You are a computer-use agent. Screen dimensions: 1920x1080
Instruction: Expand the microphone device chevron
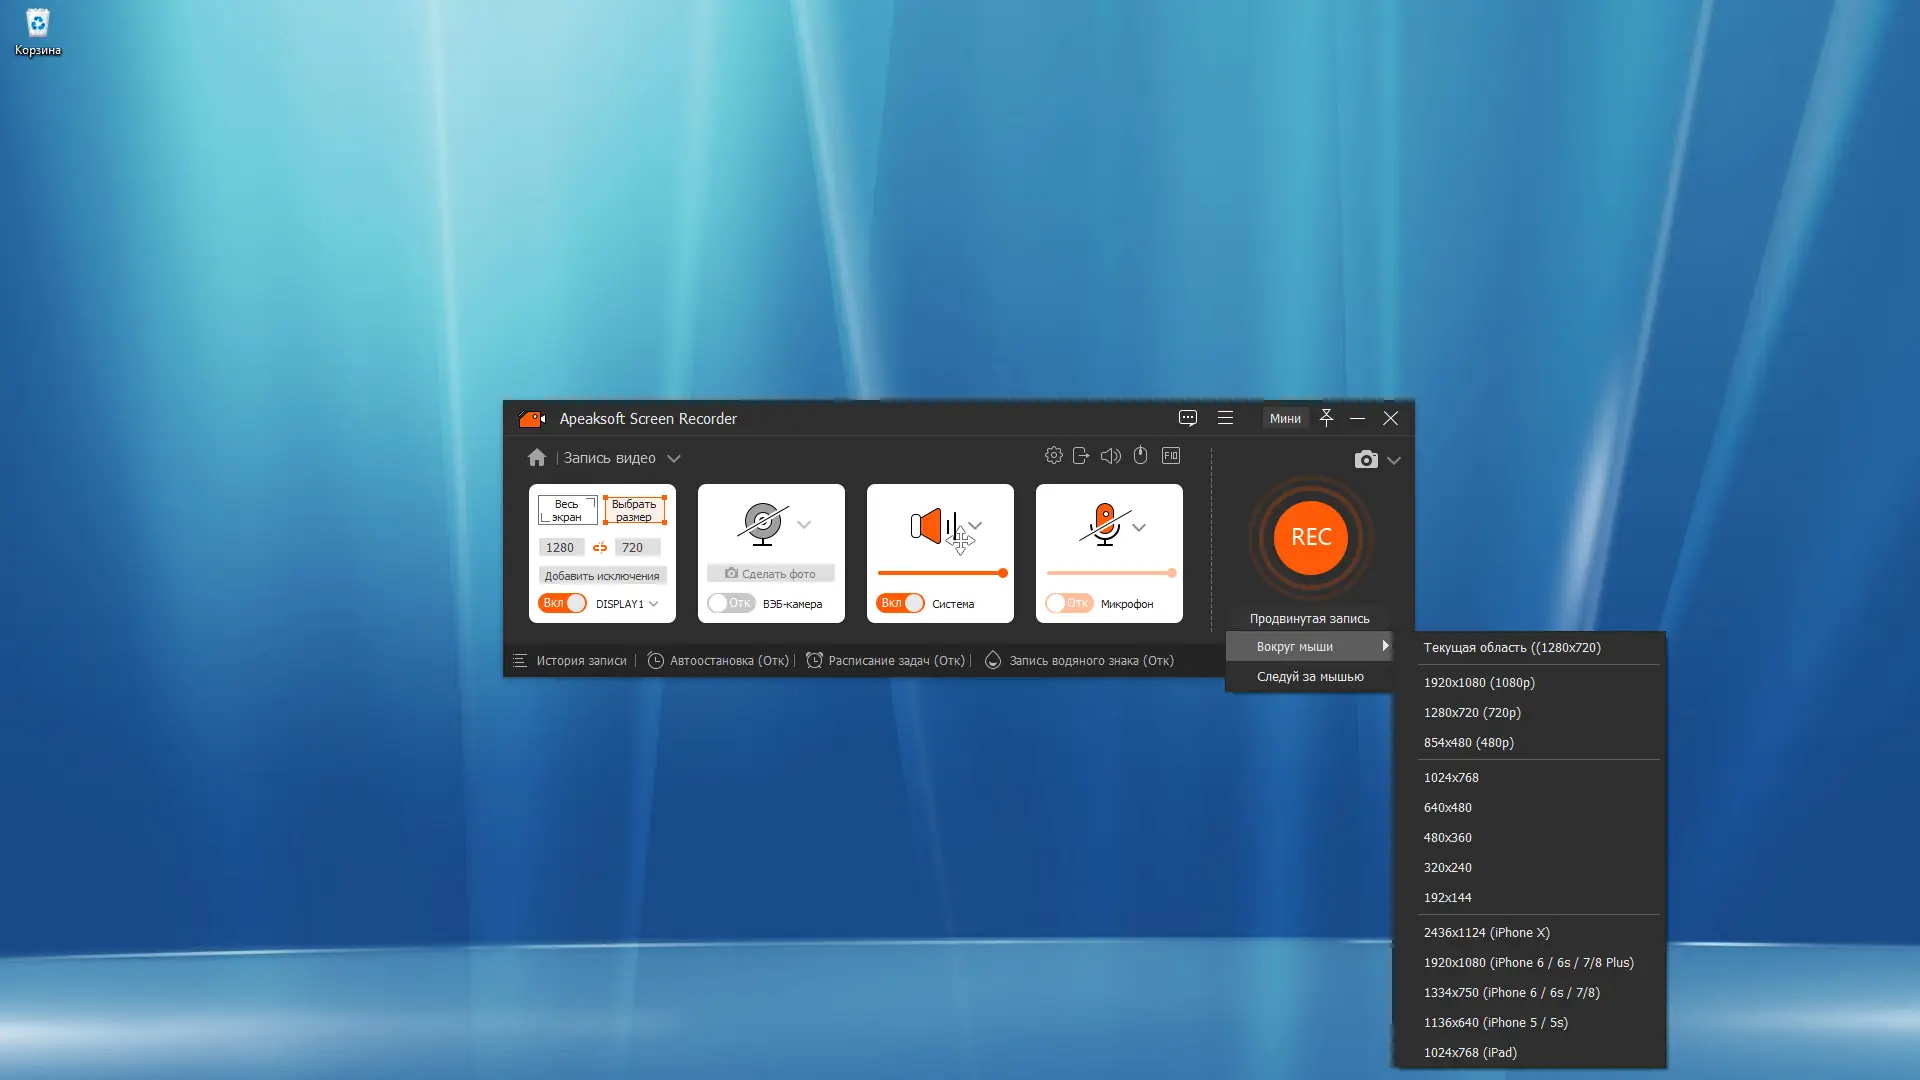tap(1139, 527)
